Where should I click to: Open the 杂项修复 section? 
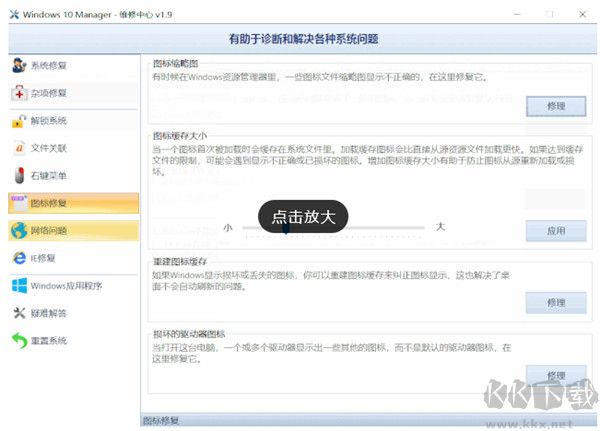click(x=73, y=93)
